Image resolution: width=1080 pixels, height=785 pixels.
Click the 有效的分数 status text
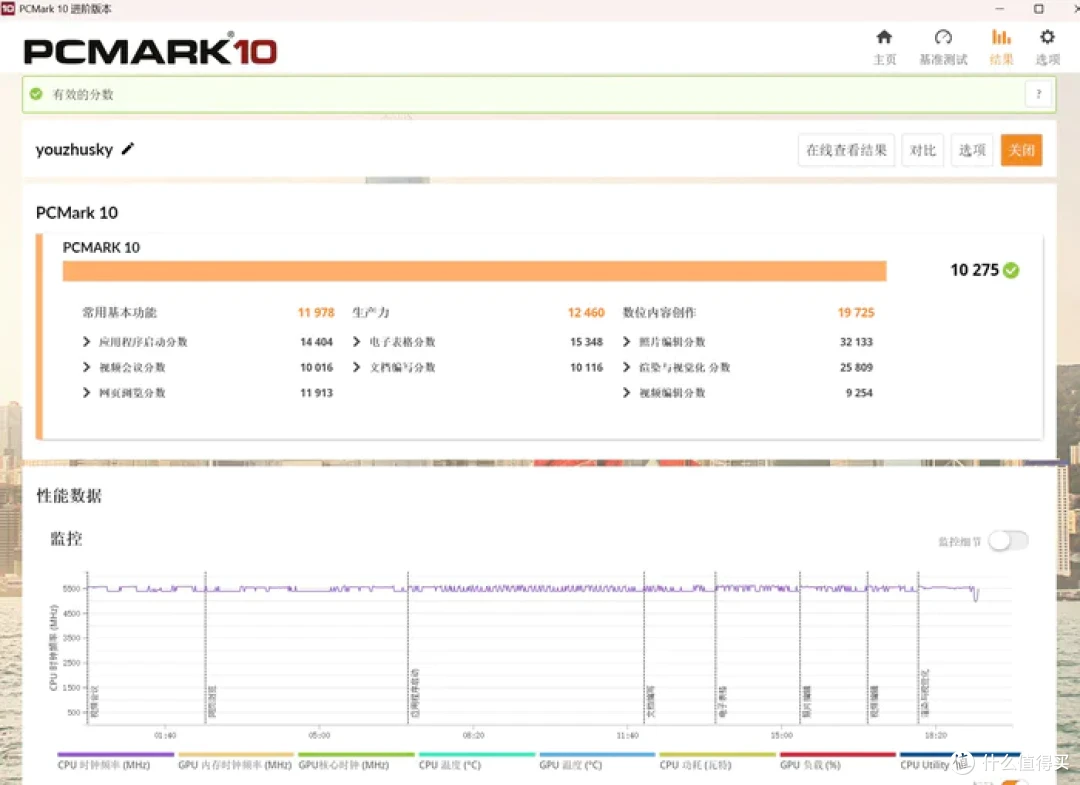click(83, 94)
